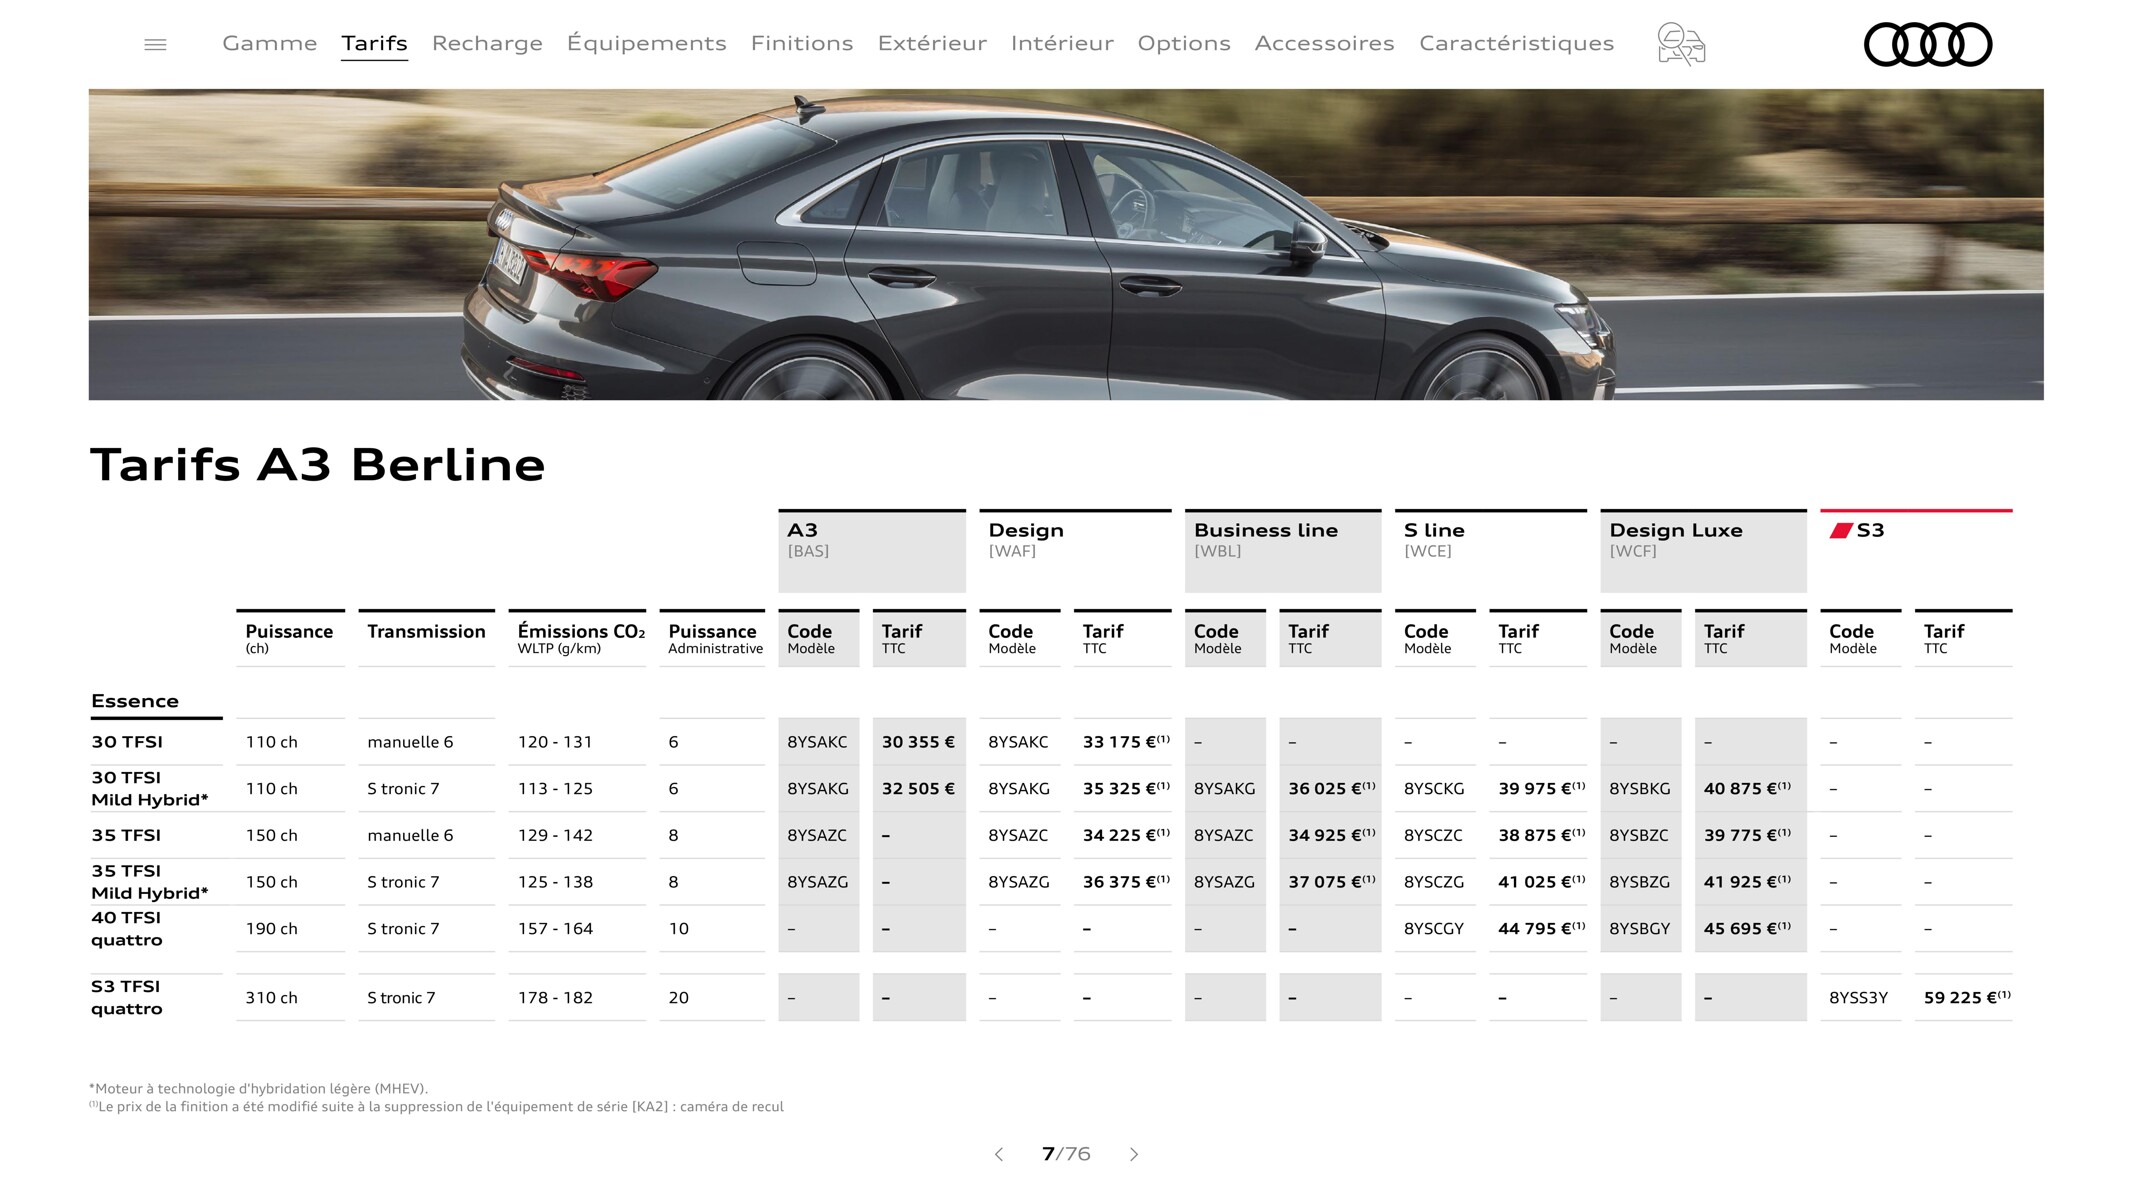Click the 310 ch power value
The width and height of the screenshot is (2133, 1200).
[272, 998]
